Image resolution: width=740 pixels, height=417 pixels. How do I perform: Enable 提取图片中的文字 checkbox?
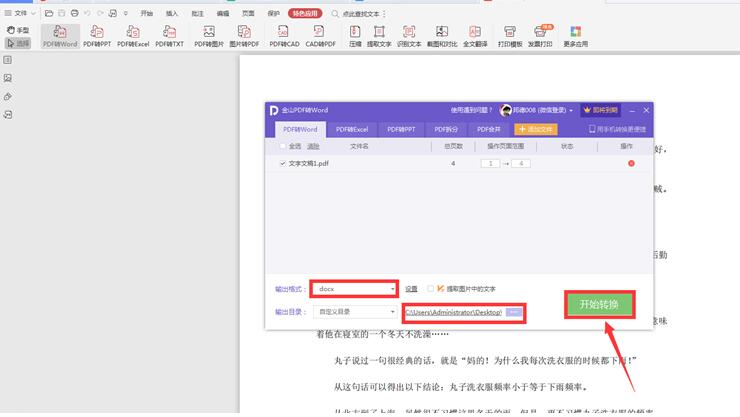click(x=430, y=289)
